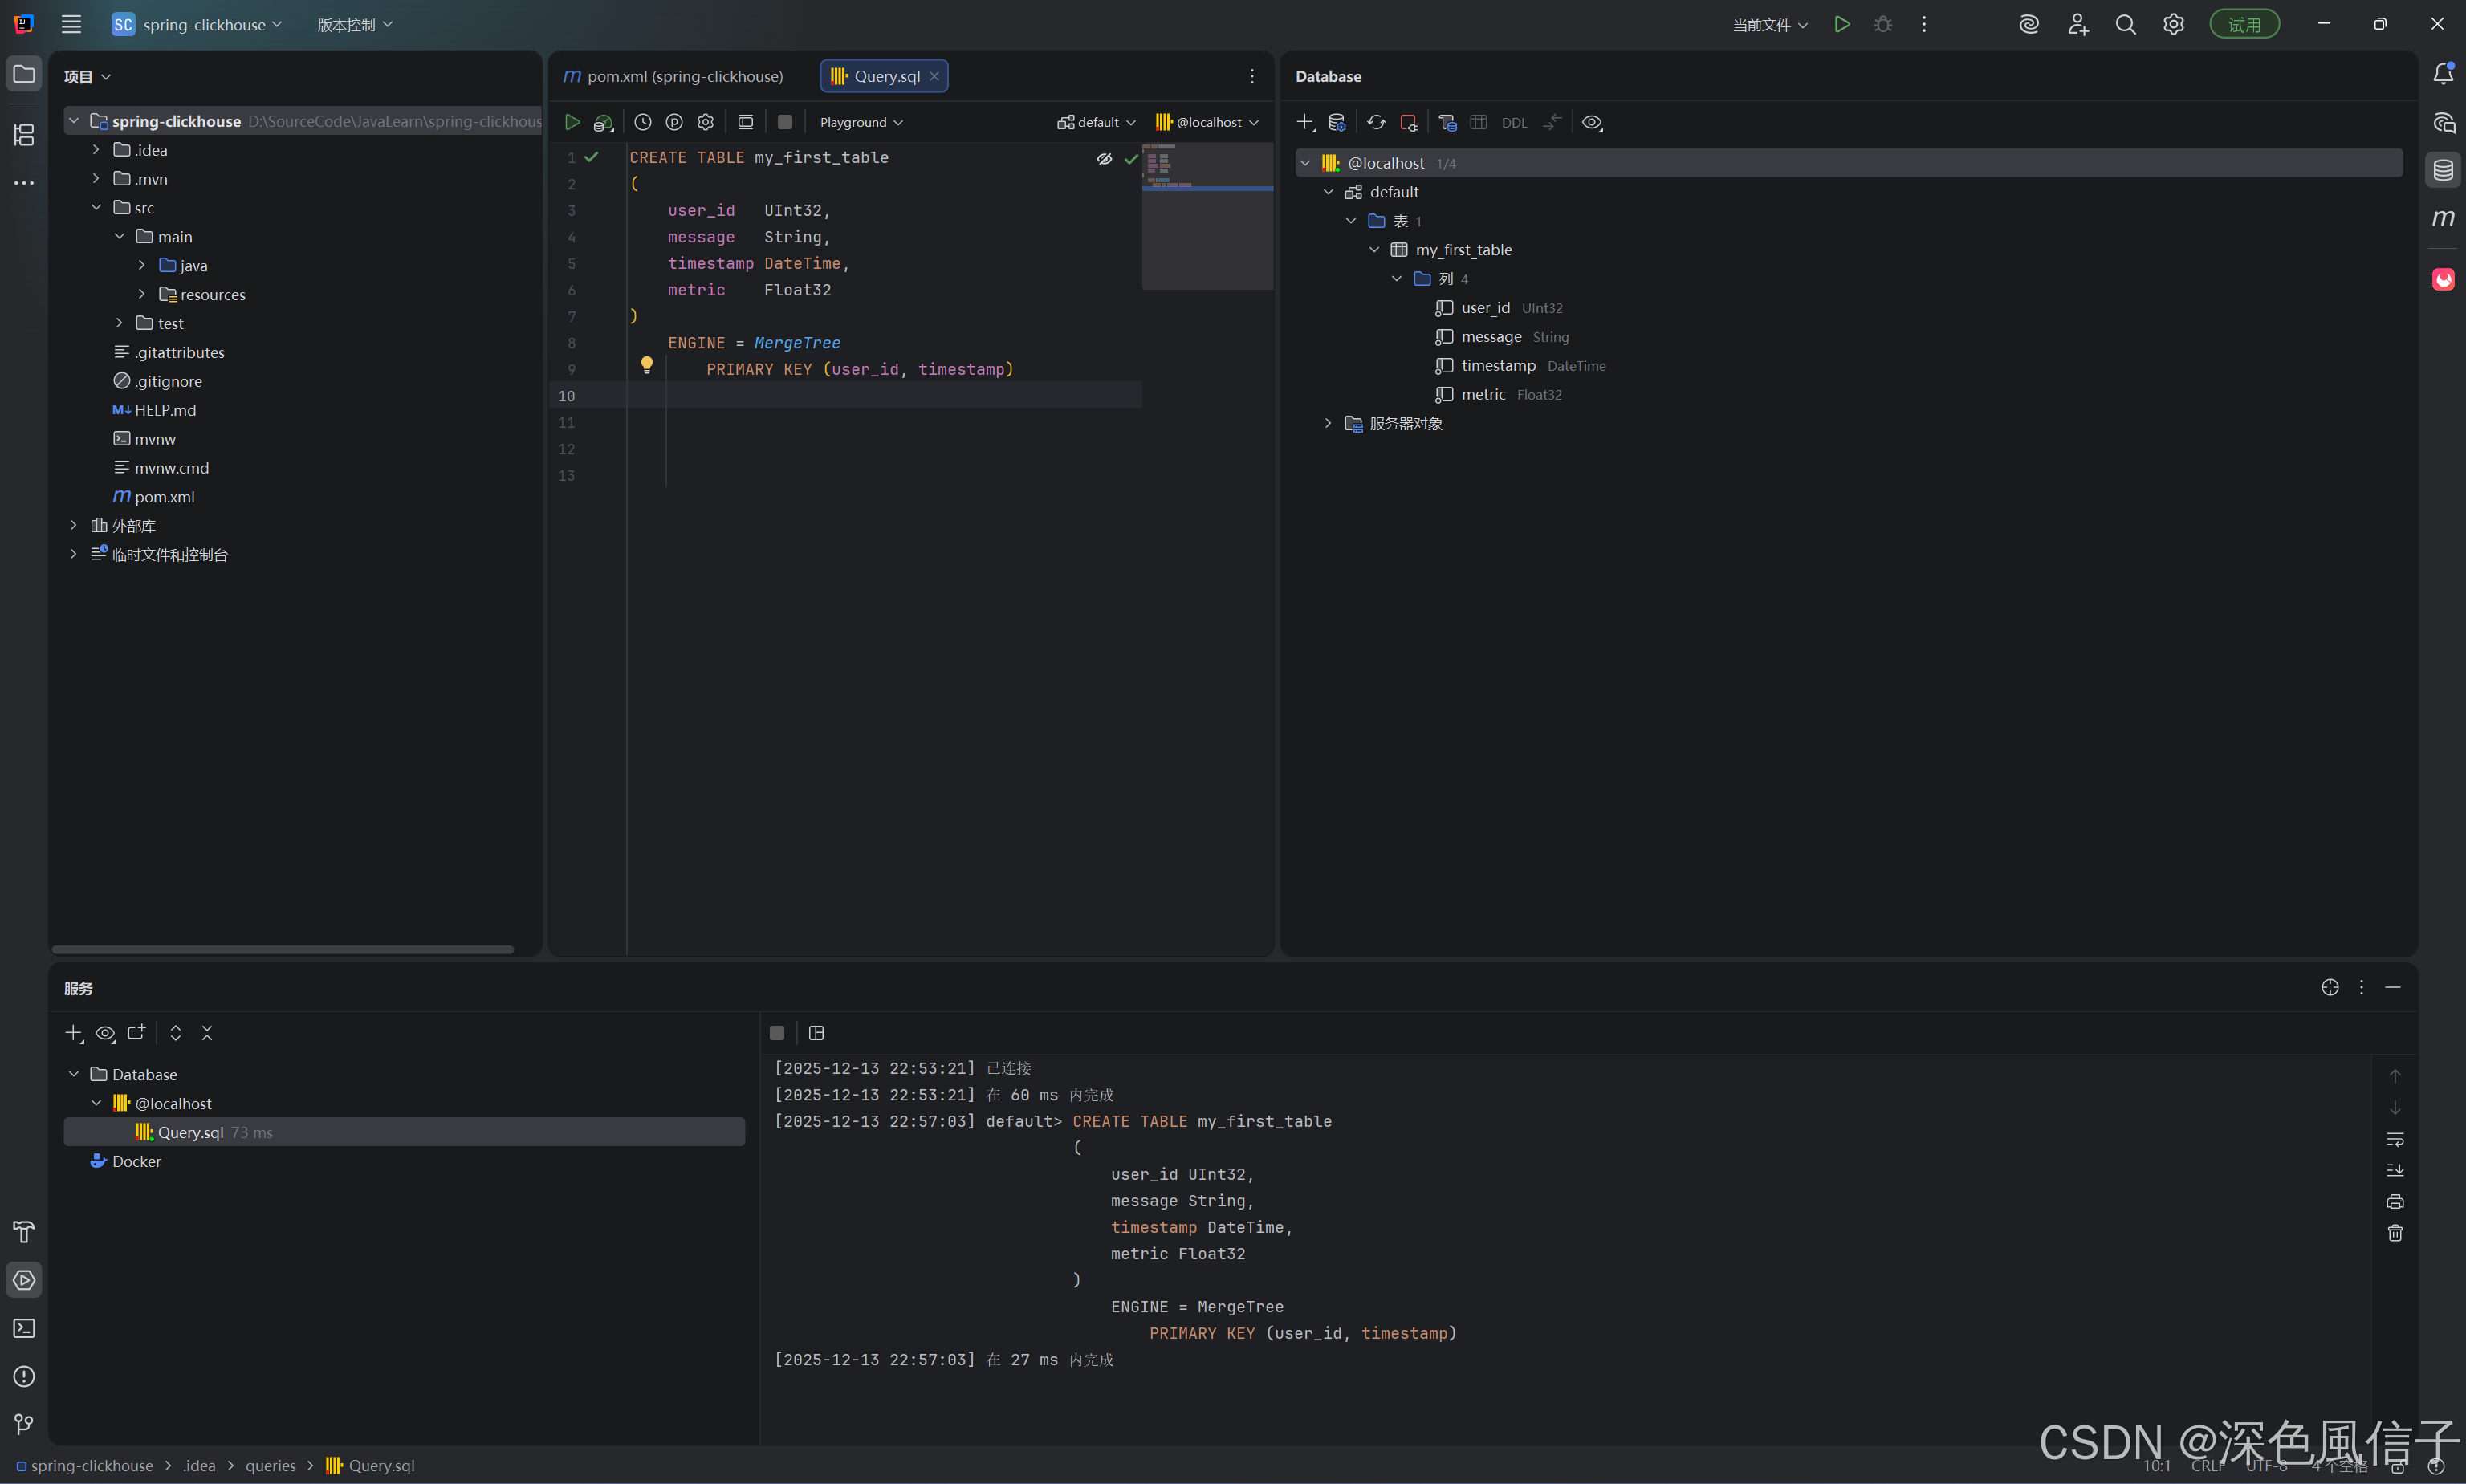Open the Maven tool window icon
2466x1484 pixels.
2443,218
